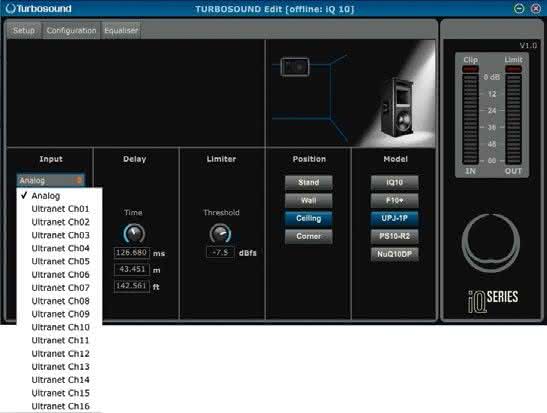Screen dimensions: 547x413
Task: Choose Ultranet Ch03 input
Action: pyautogui.click(x=59, y=235)
